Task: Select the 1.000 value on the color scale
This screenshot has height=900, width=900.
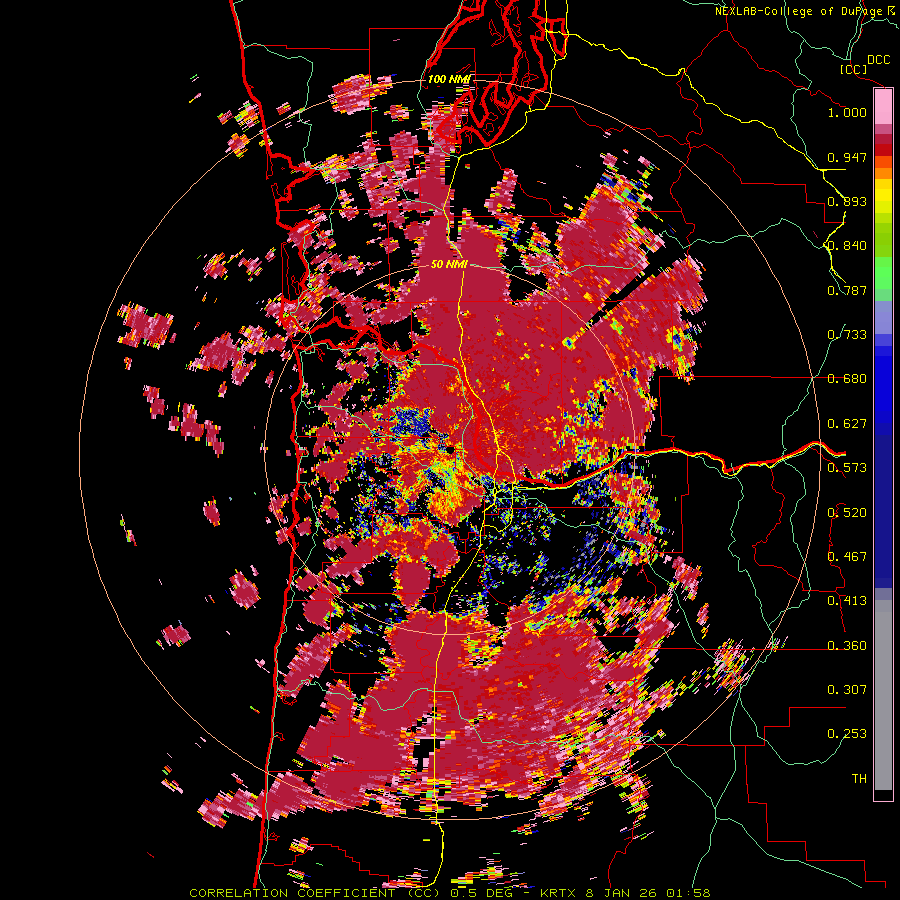Action: 847,112
